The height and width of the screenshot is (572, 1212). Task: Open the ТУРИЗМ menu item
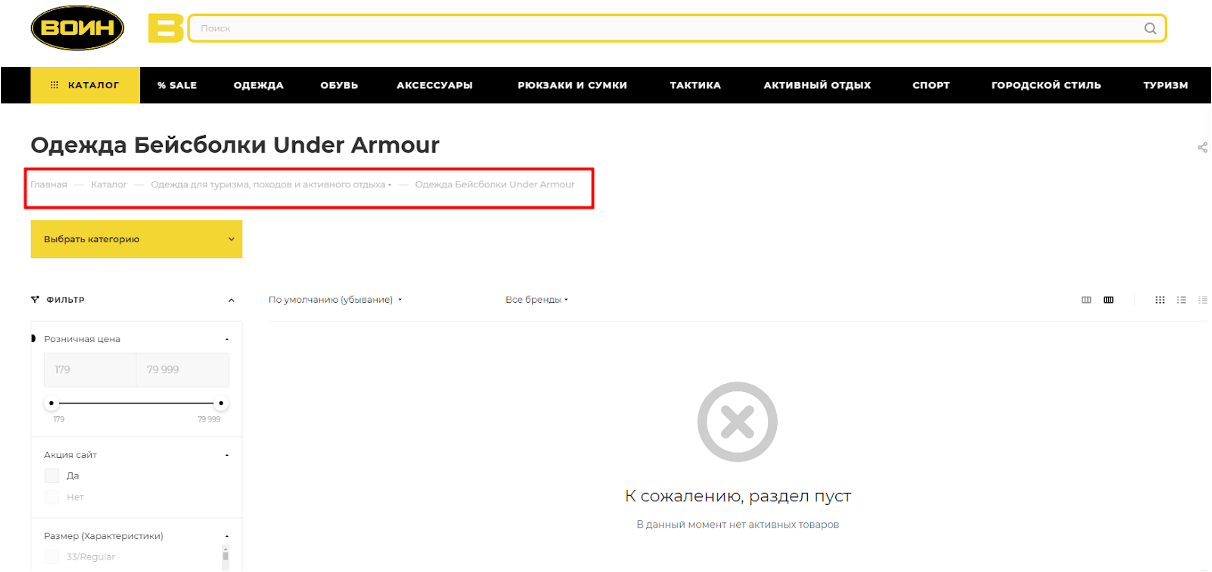coord(1166,85)
